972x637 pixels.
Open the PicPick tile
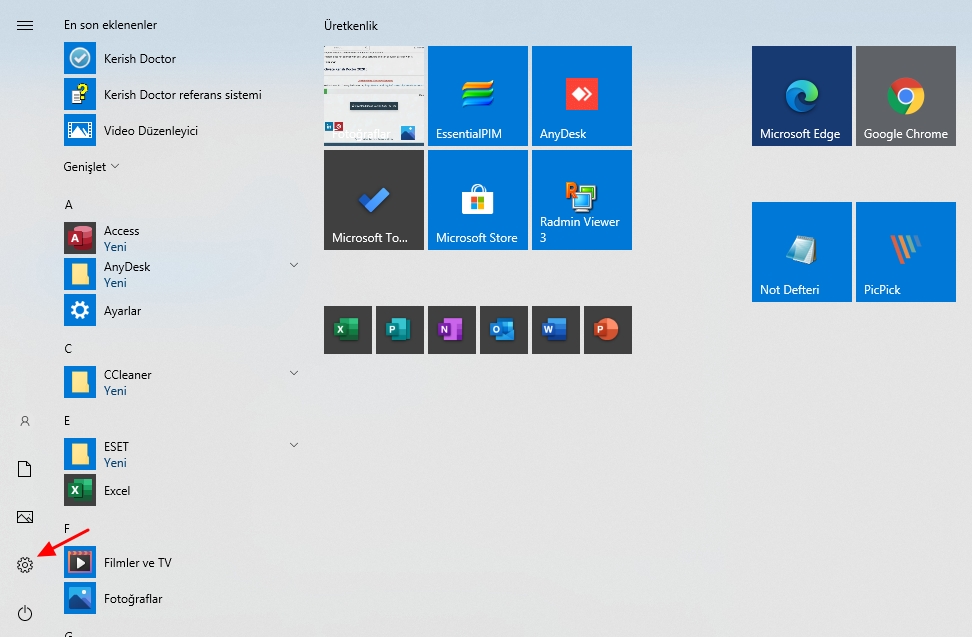click(906, 252)
